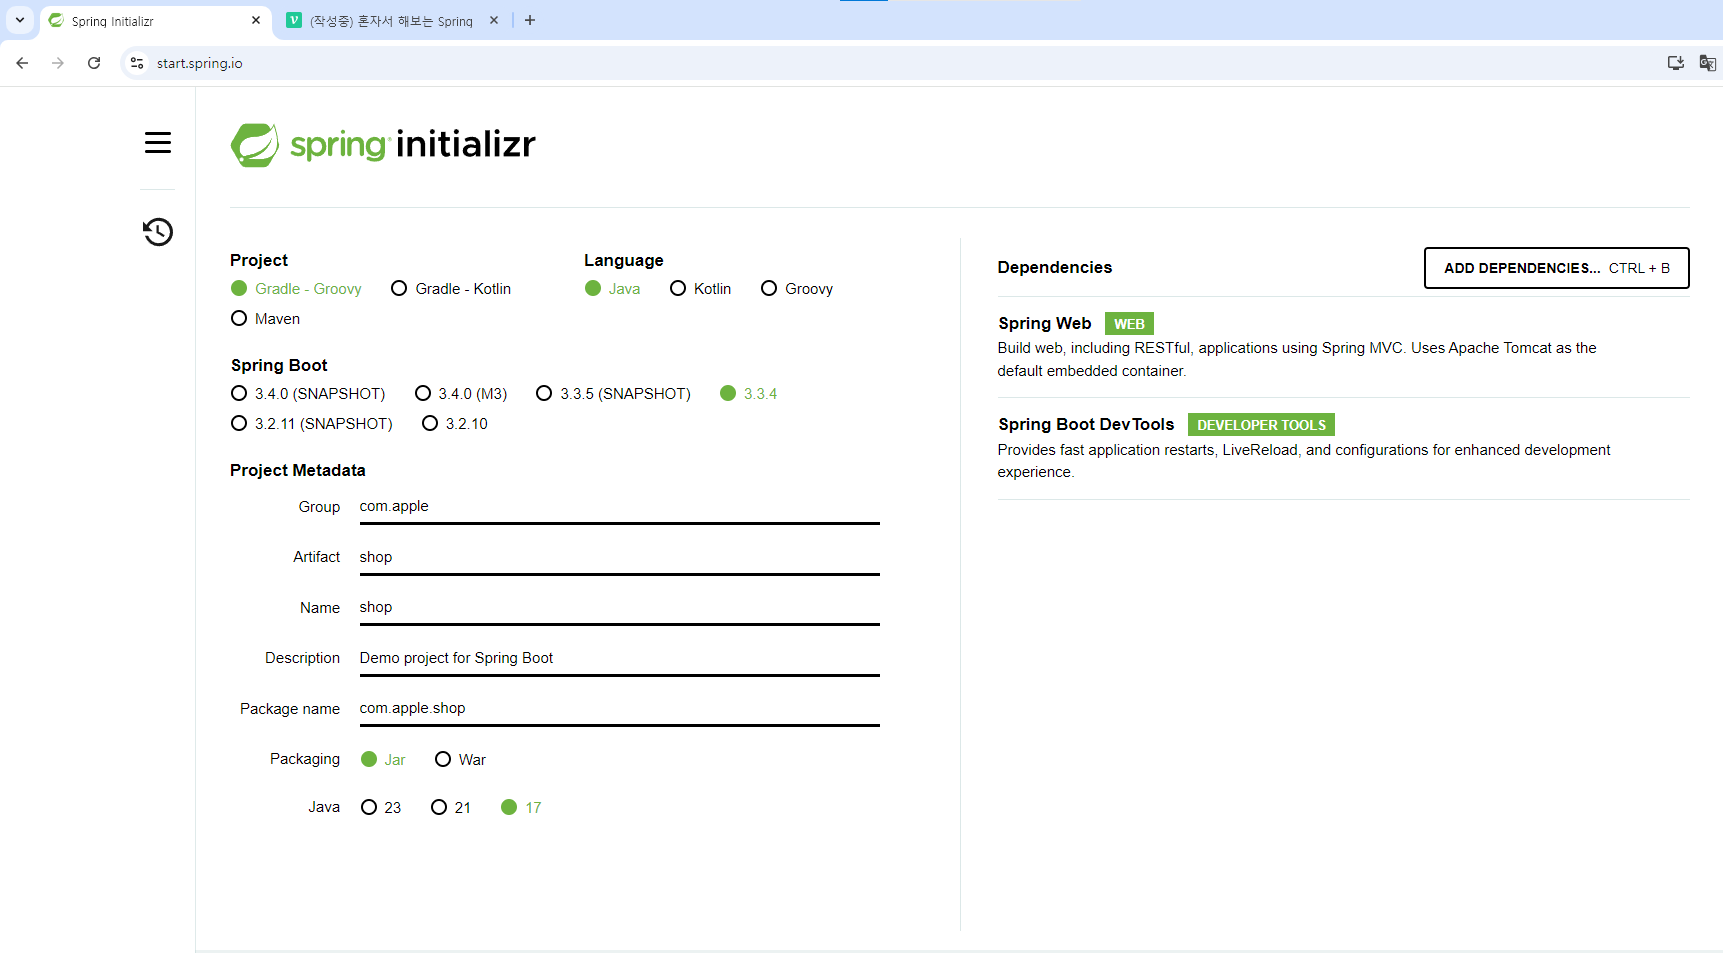This screenshot has width=1723, height=953.
Task: Open the hamburger menu icon
Action: click(x=158, y=143)
